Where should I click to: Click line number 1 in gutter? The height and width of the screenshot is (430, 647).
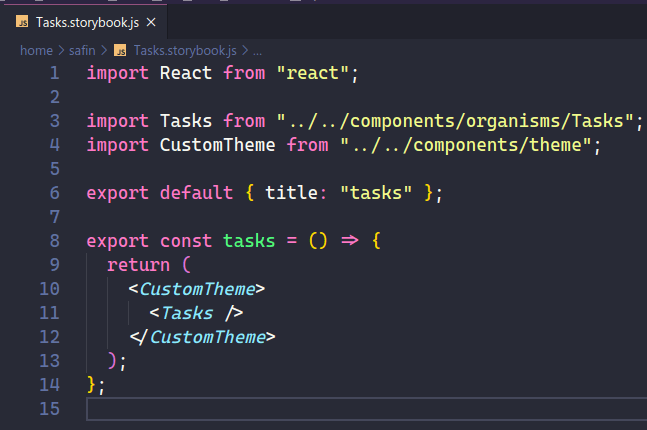click(x=54, y=73)
